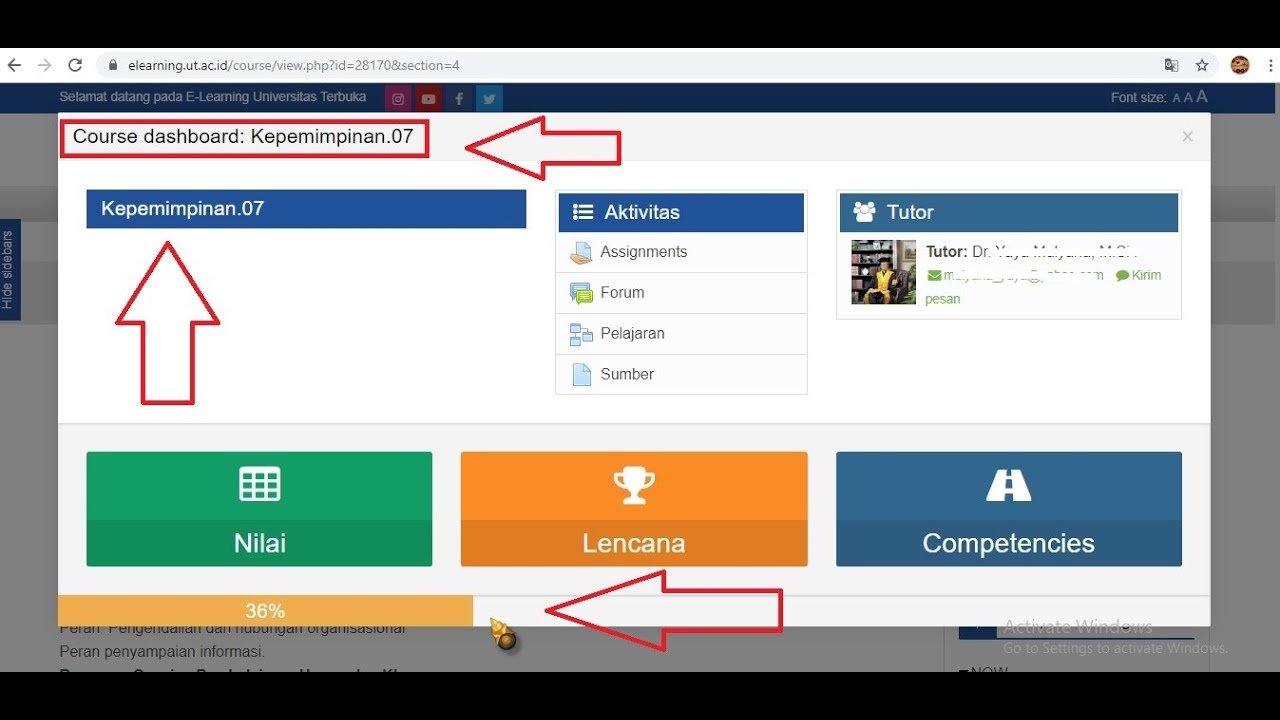This screenshot has width=1280, height=720.
Task: Click the Competencies road icon
Action: click(x=1009, y=485)
